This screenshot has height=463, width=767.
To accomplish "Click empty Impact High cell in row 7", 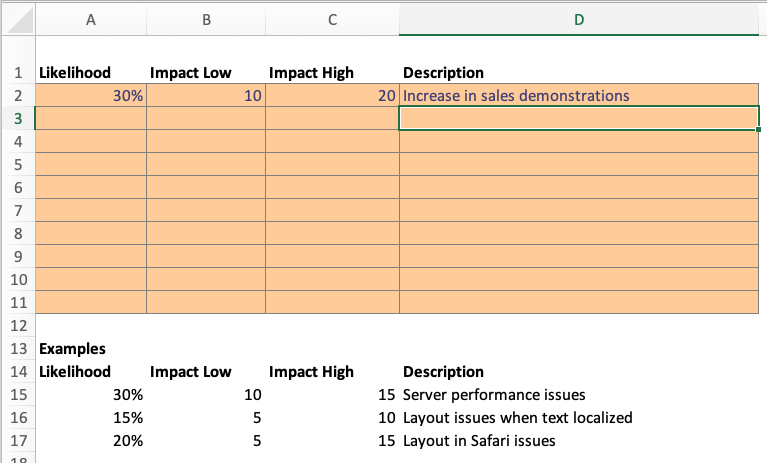I will (332, 210).
